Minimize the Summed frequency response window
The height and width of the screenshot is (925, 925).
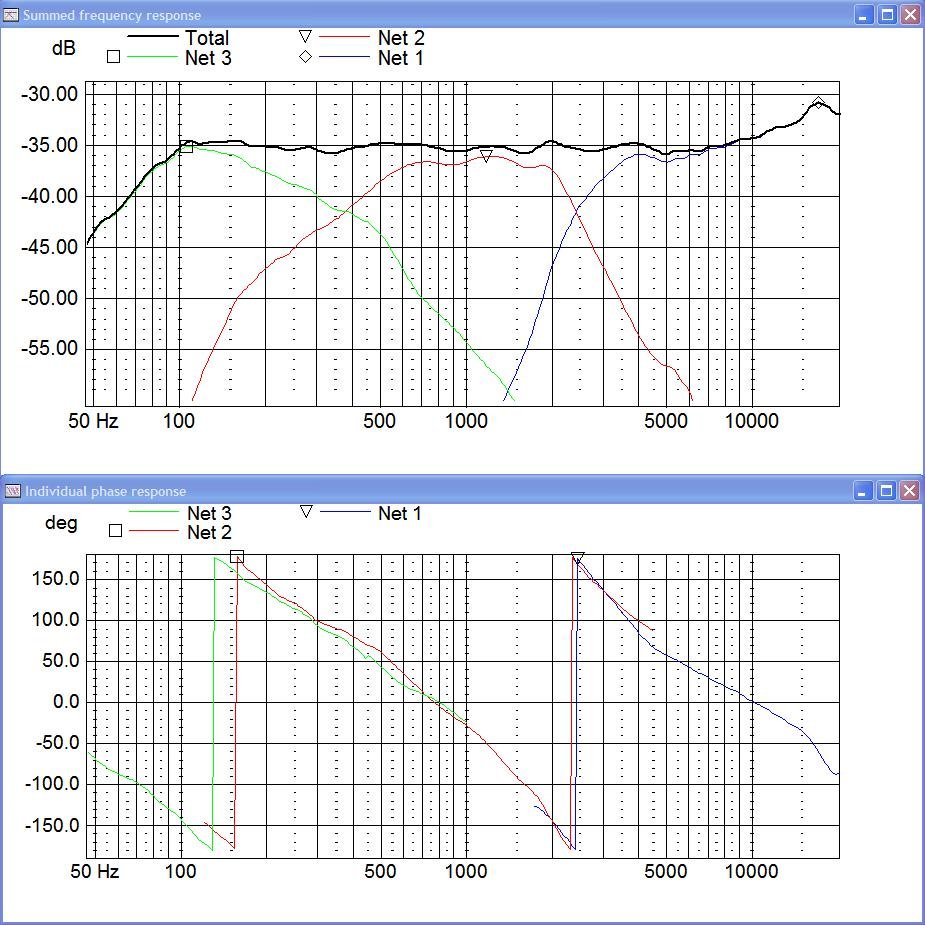point(865,15)
